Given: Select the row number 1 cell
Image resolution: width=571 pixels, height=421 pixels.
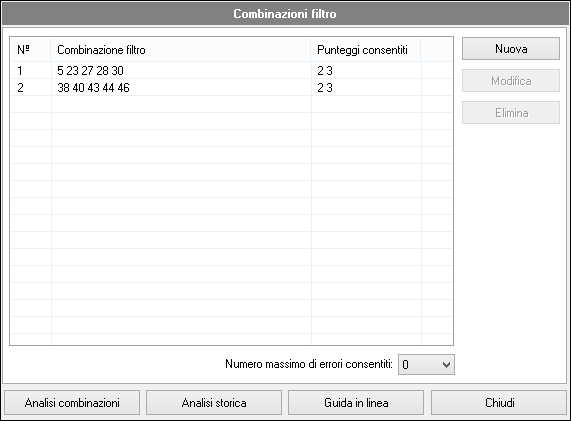Looking at the screenshot, I should click(31, 71).
